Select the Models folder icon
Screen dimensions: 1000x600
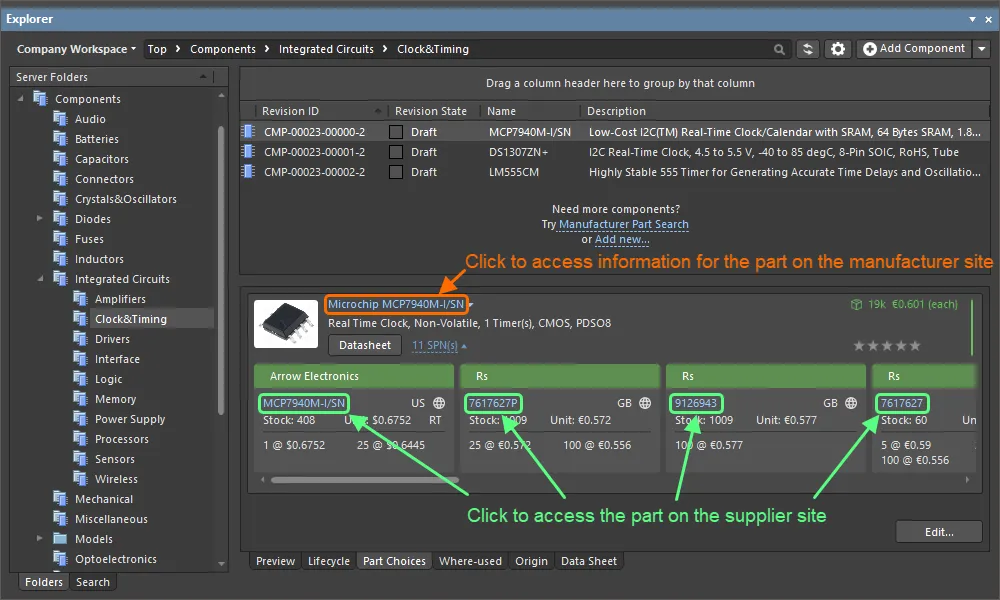61,539
